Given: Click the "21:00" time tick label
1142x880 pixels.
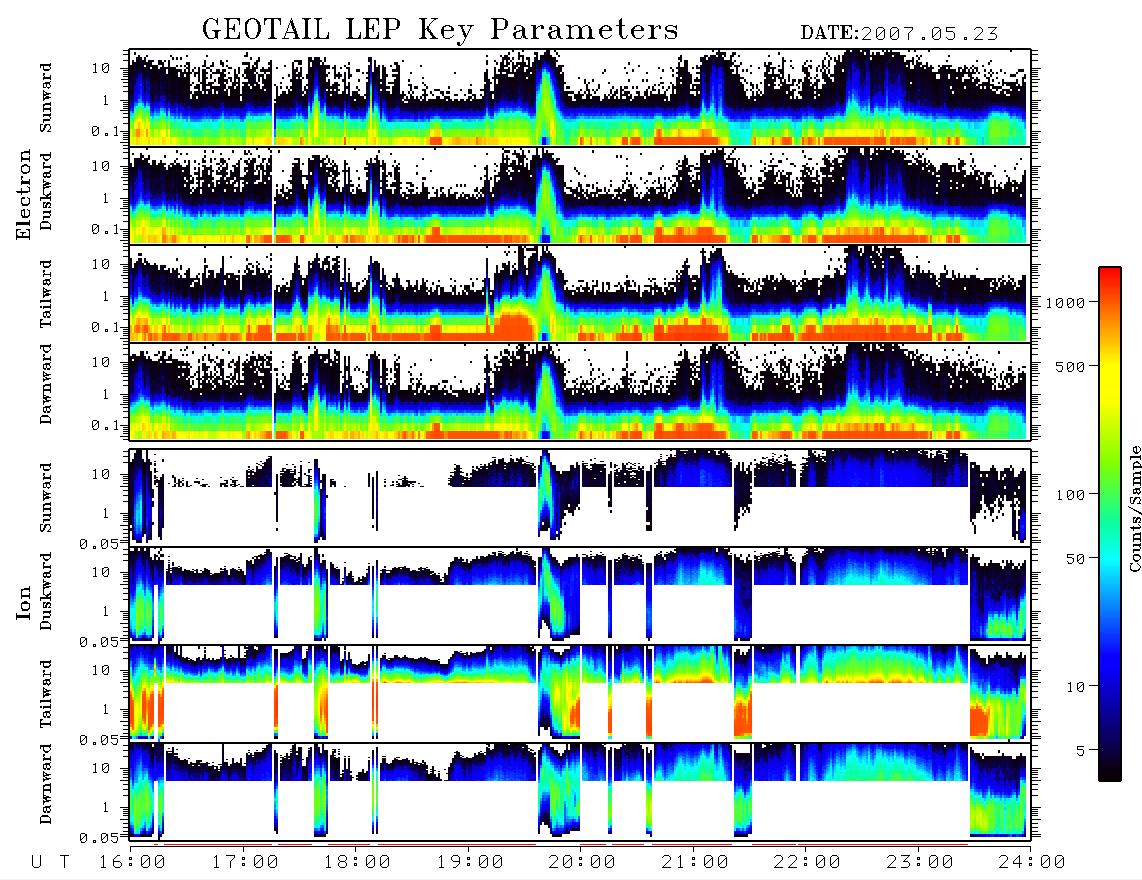Looking at the screenshot, I should [695, 862].
